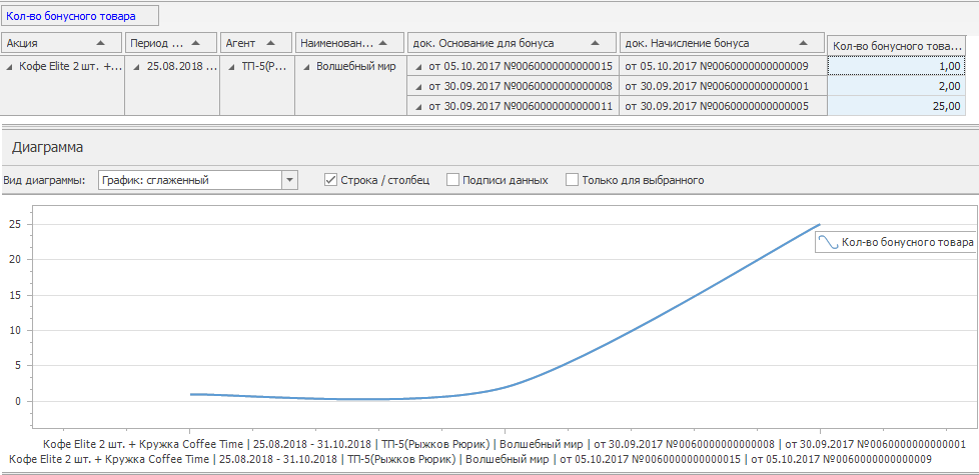Click sort arrow in Период header
The height and width of the screenshot is (475, 979).
coord(195,43)
